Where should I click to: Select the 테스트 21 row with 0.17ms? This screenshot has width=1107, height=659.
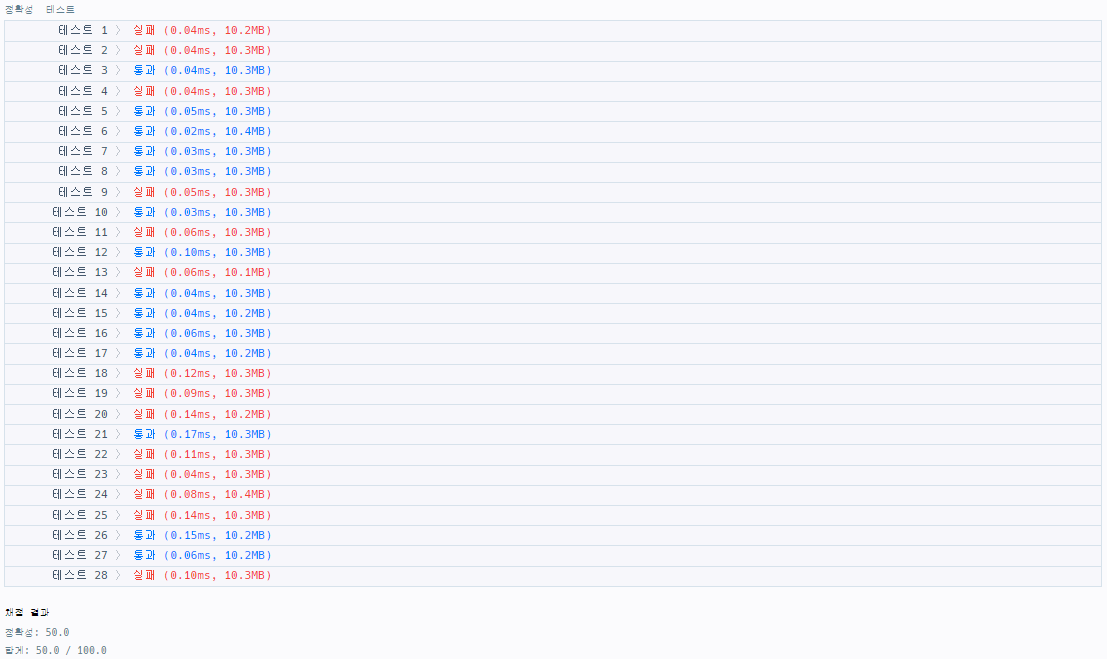[553, 434]
